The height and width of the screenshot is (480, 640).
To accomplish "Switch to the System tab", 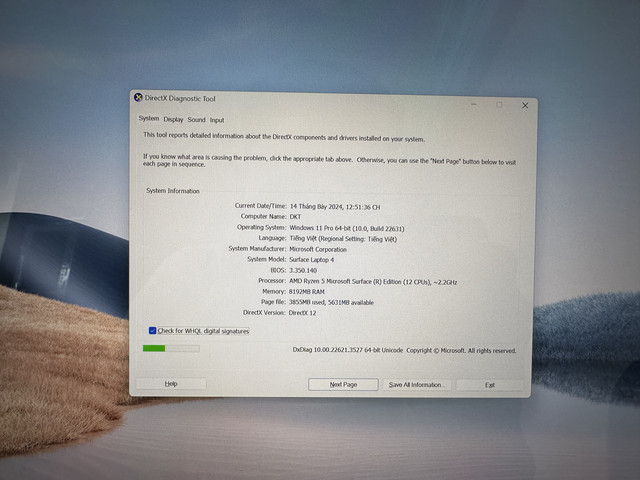I will (x=149, y=118).
